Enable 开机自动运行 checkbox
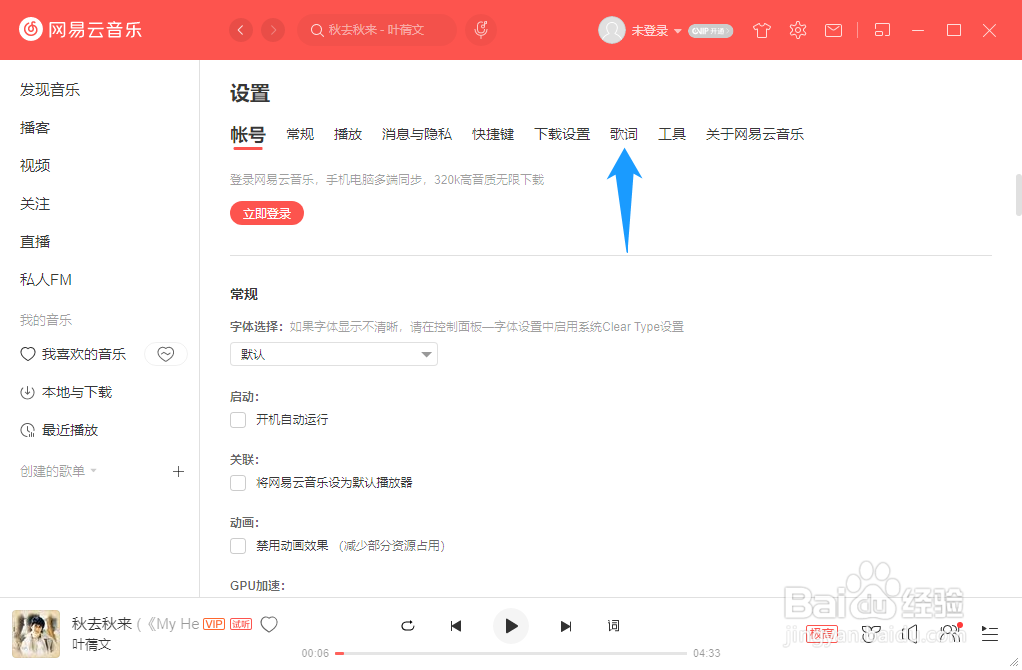The image size is (1022, 670). 238,420
